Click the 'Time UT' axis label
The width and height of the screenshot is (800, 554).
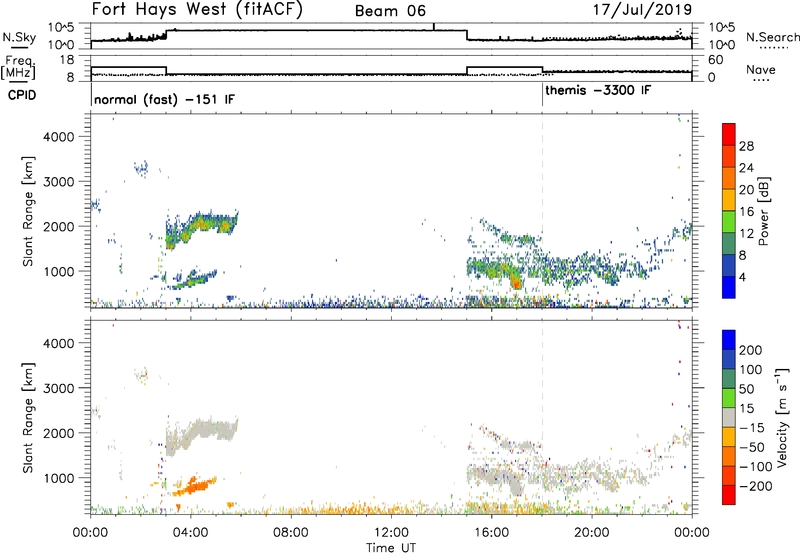coord(391,547)
